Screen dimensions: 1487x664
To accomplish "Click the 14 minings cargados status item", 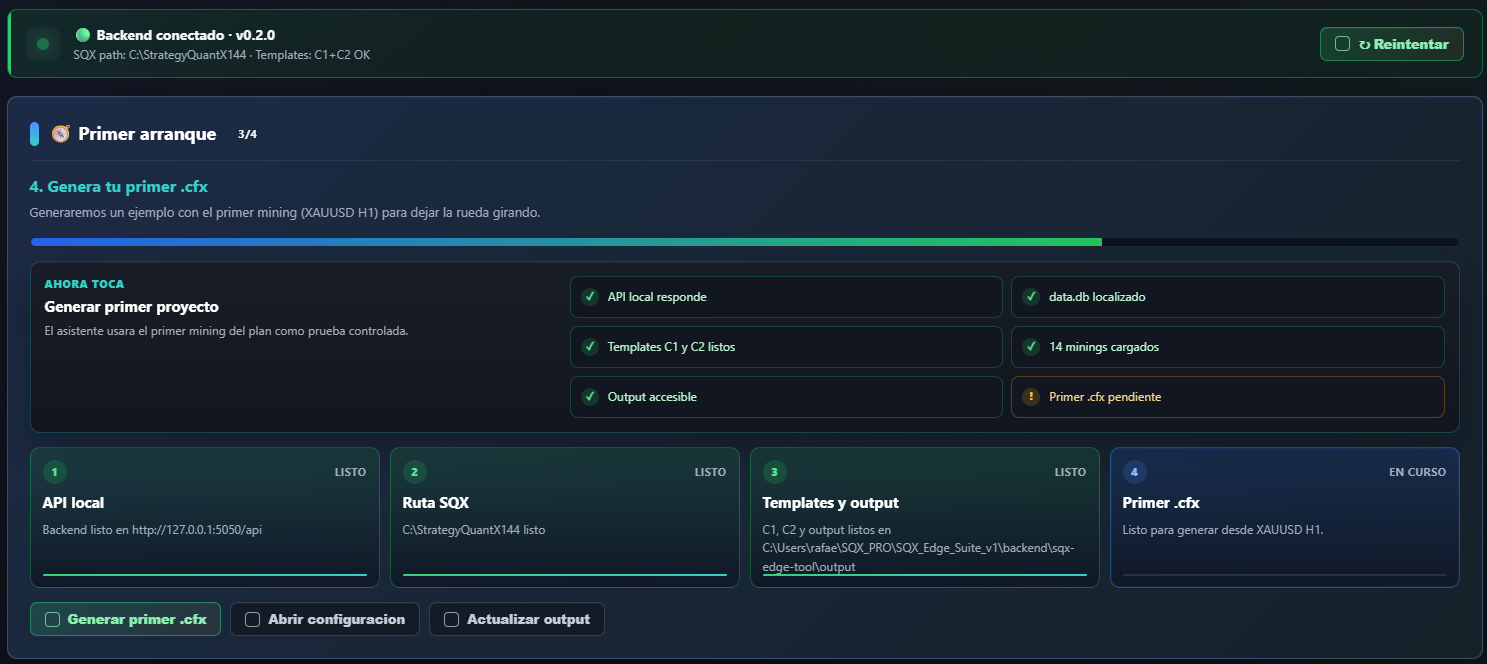I will coord(1228,347).
